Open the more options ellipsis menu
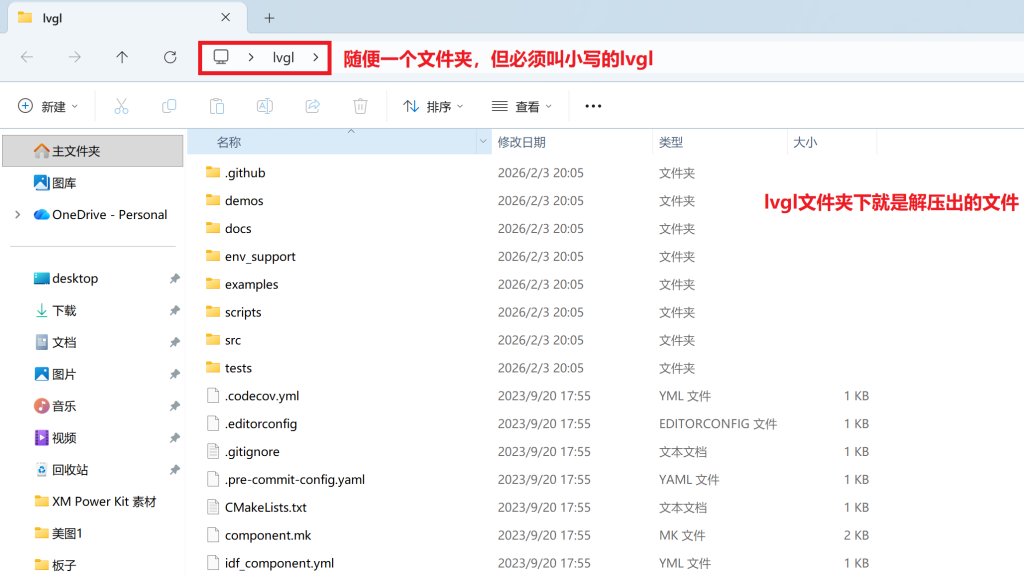This screenshot has height=576, width=1024. [x=593, y=106]
